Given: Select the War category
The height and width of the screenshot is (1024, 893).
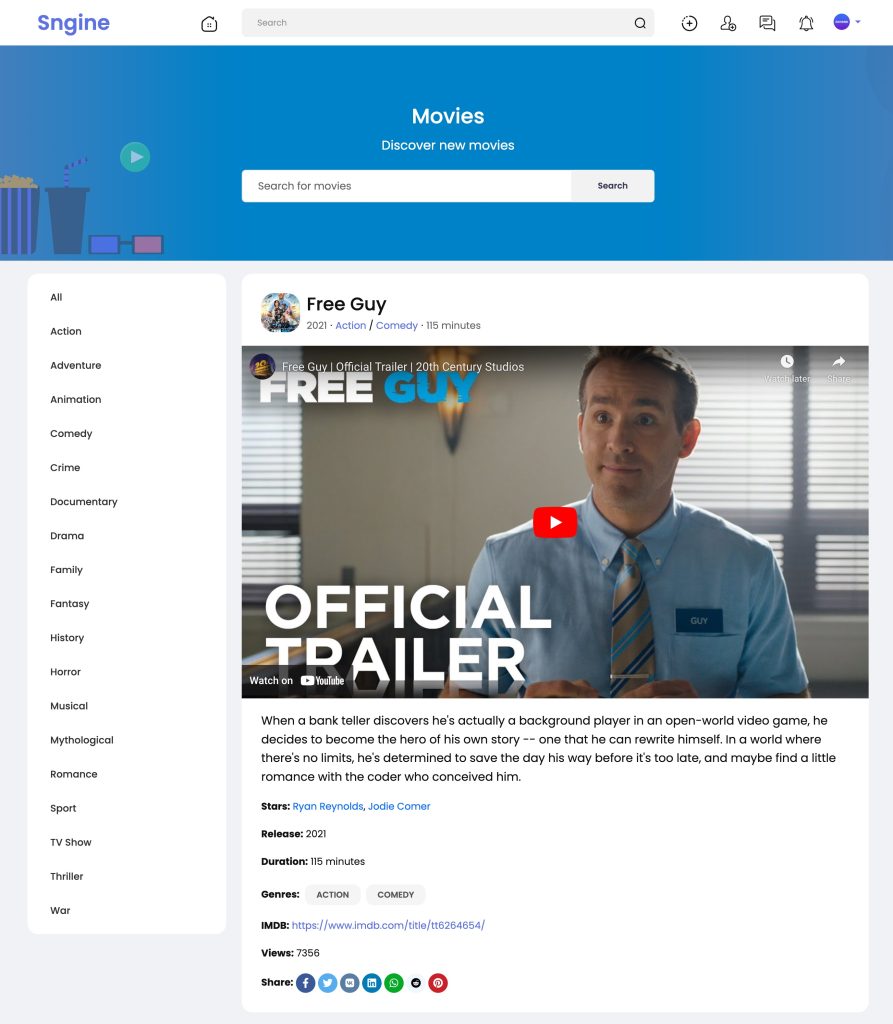Looking at the screenshot, I should coord(60,910).
